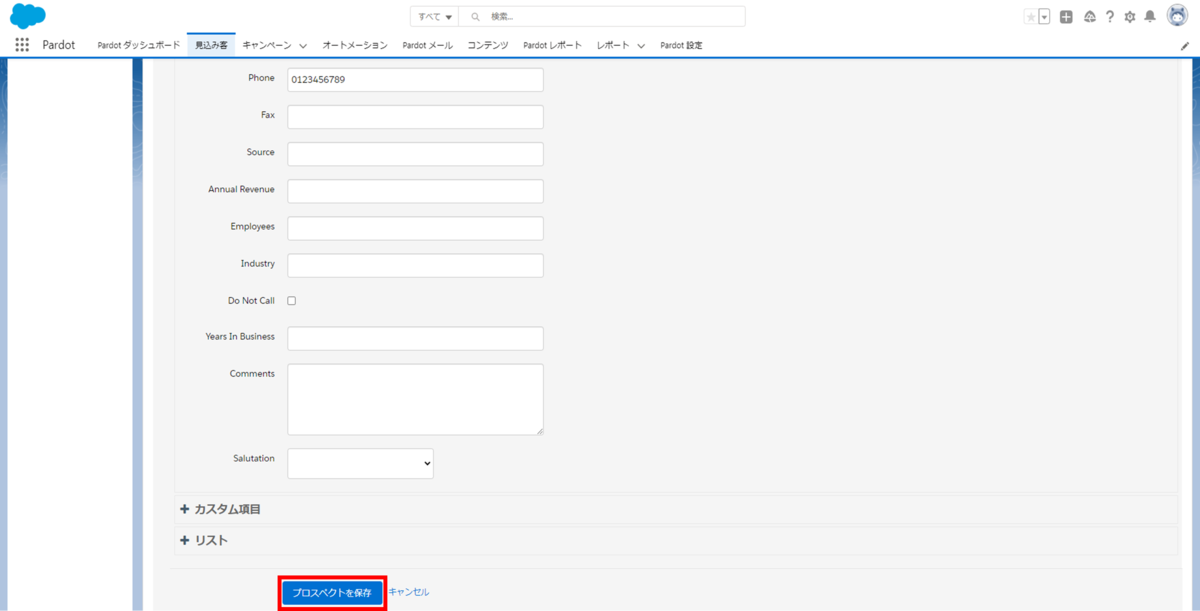Open the キャンペーン tab
The height and width of the screenshot is (611, 1200).
point(267,45)
